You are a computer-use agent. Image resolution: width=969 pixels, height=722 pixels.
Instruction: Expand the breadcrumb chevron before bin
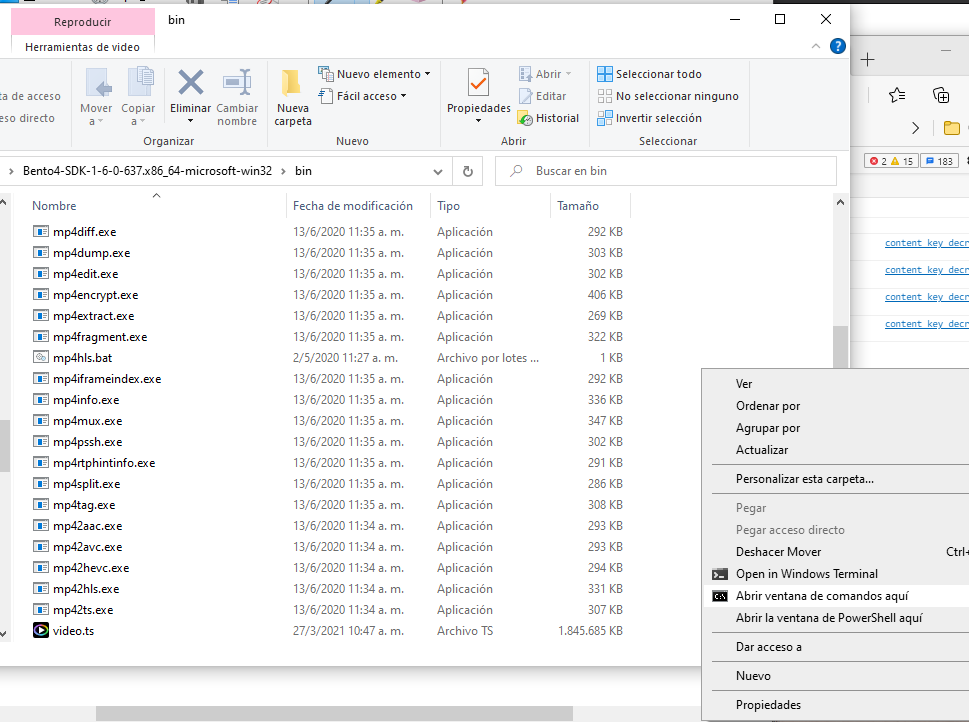283,171
